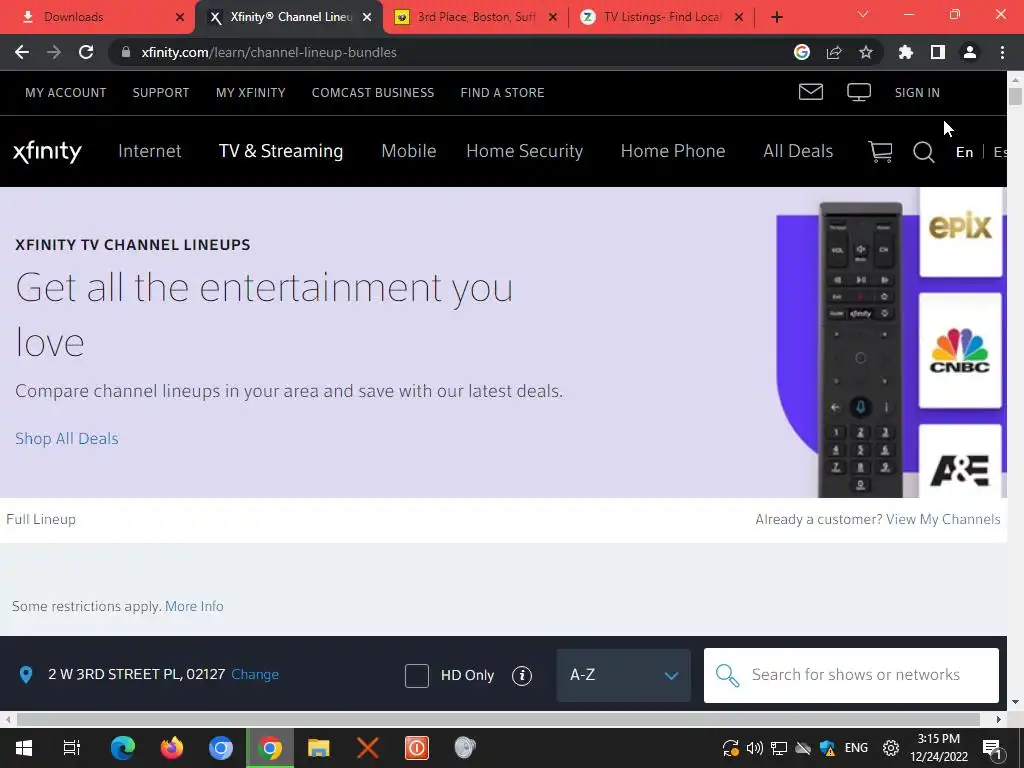Open Task View on the taskbar
This screenshot has height=768, width=1024.
tap(71, 748)
